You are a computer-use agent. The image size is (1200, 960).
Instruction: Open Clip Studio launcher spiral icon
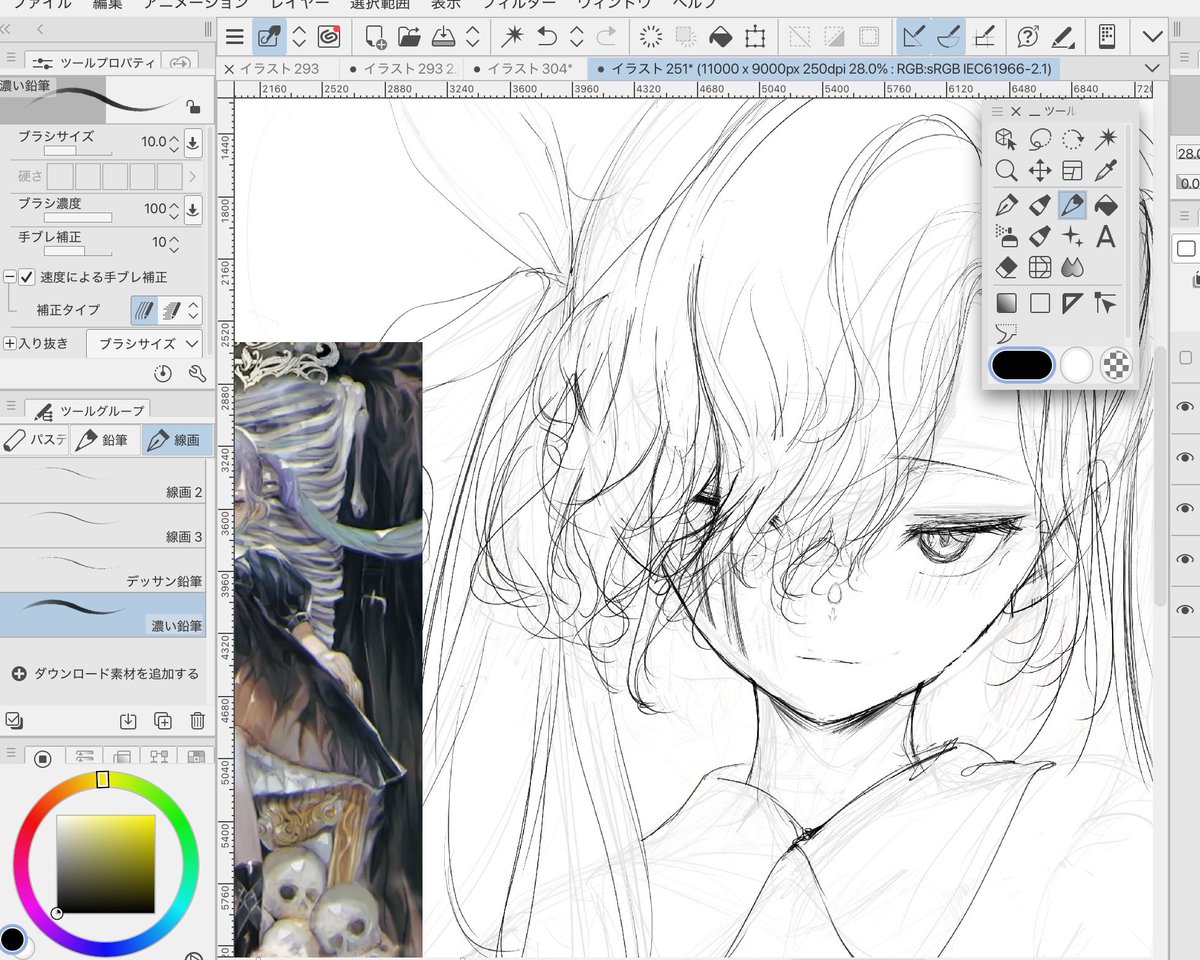pyautogui.click(x=327, y=37)
